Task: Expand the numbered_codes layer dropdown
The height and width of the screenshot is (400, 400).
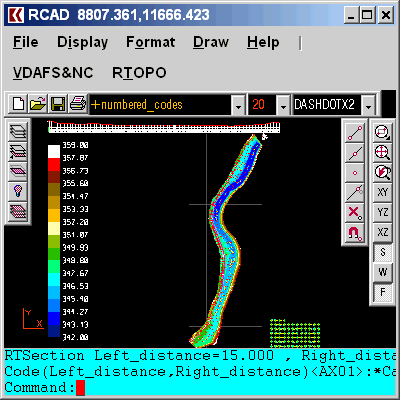Action: 238,105
